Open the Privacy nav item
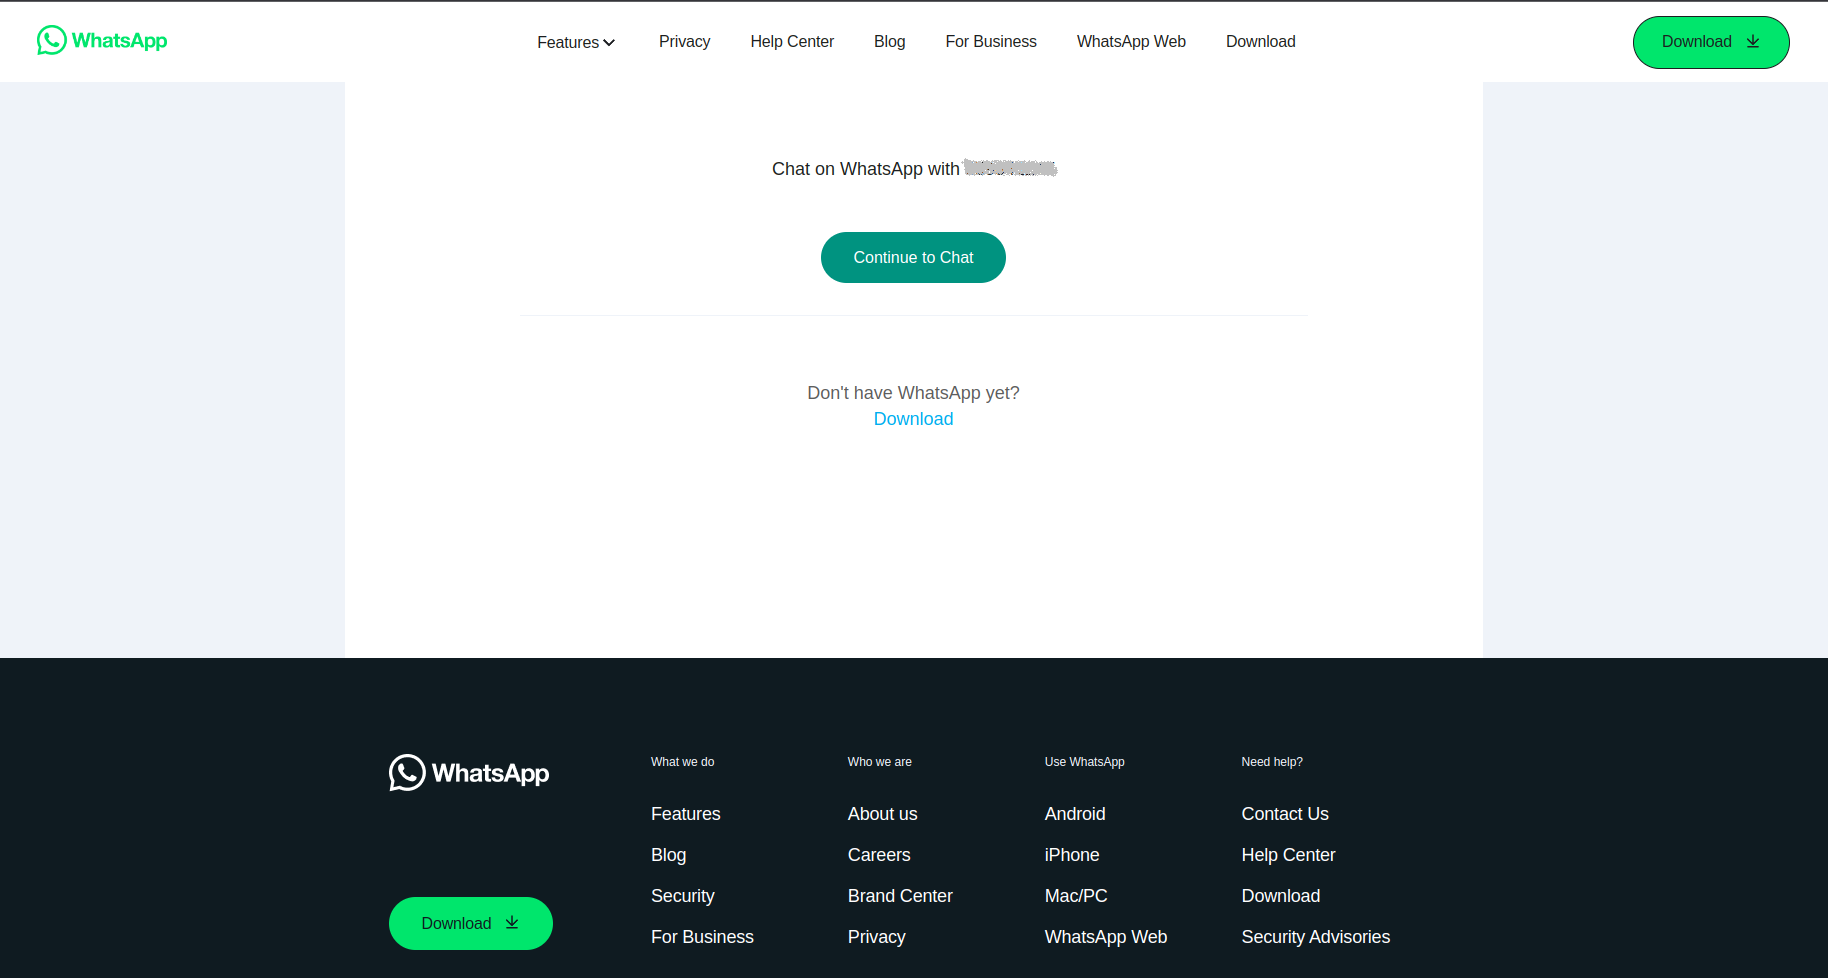The height and width of the screenshot is (978, 1828). pyautogui.click(x=684, y=42)
